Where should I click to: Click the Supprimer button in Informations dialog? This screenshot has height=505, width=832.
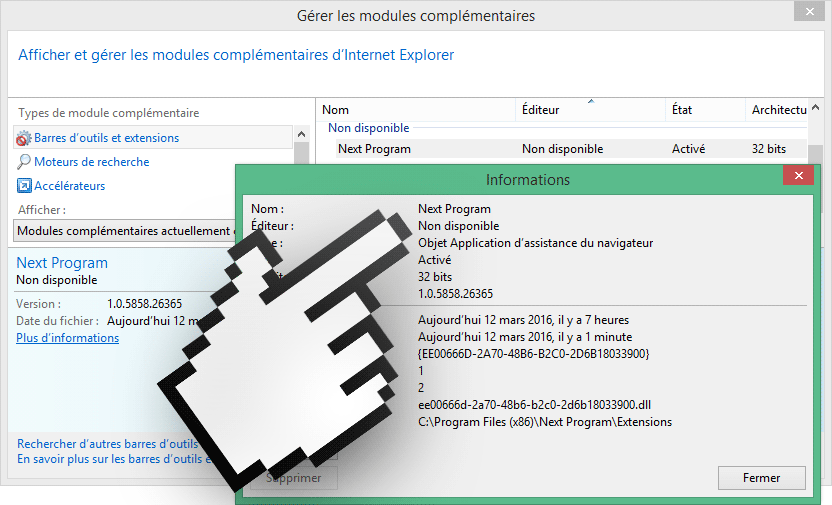click(293, 478)
